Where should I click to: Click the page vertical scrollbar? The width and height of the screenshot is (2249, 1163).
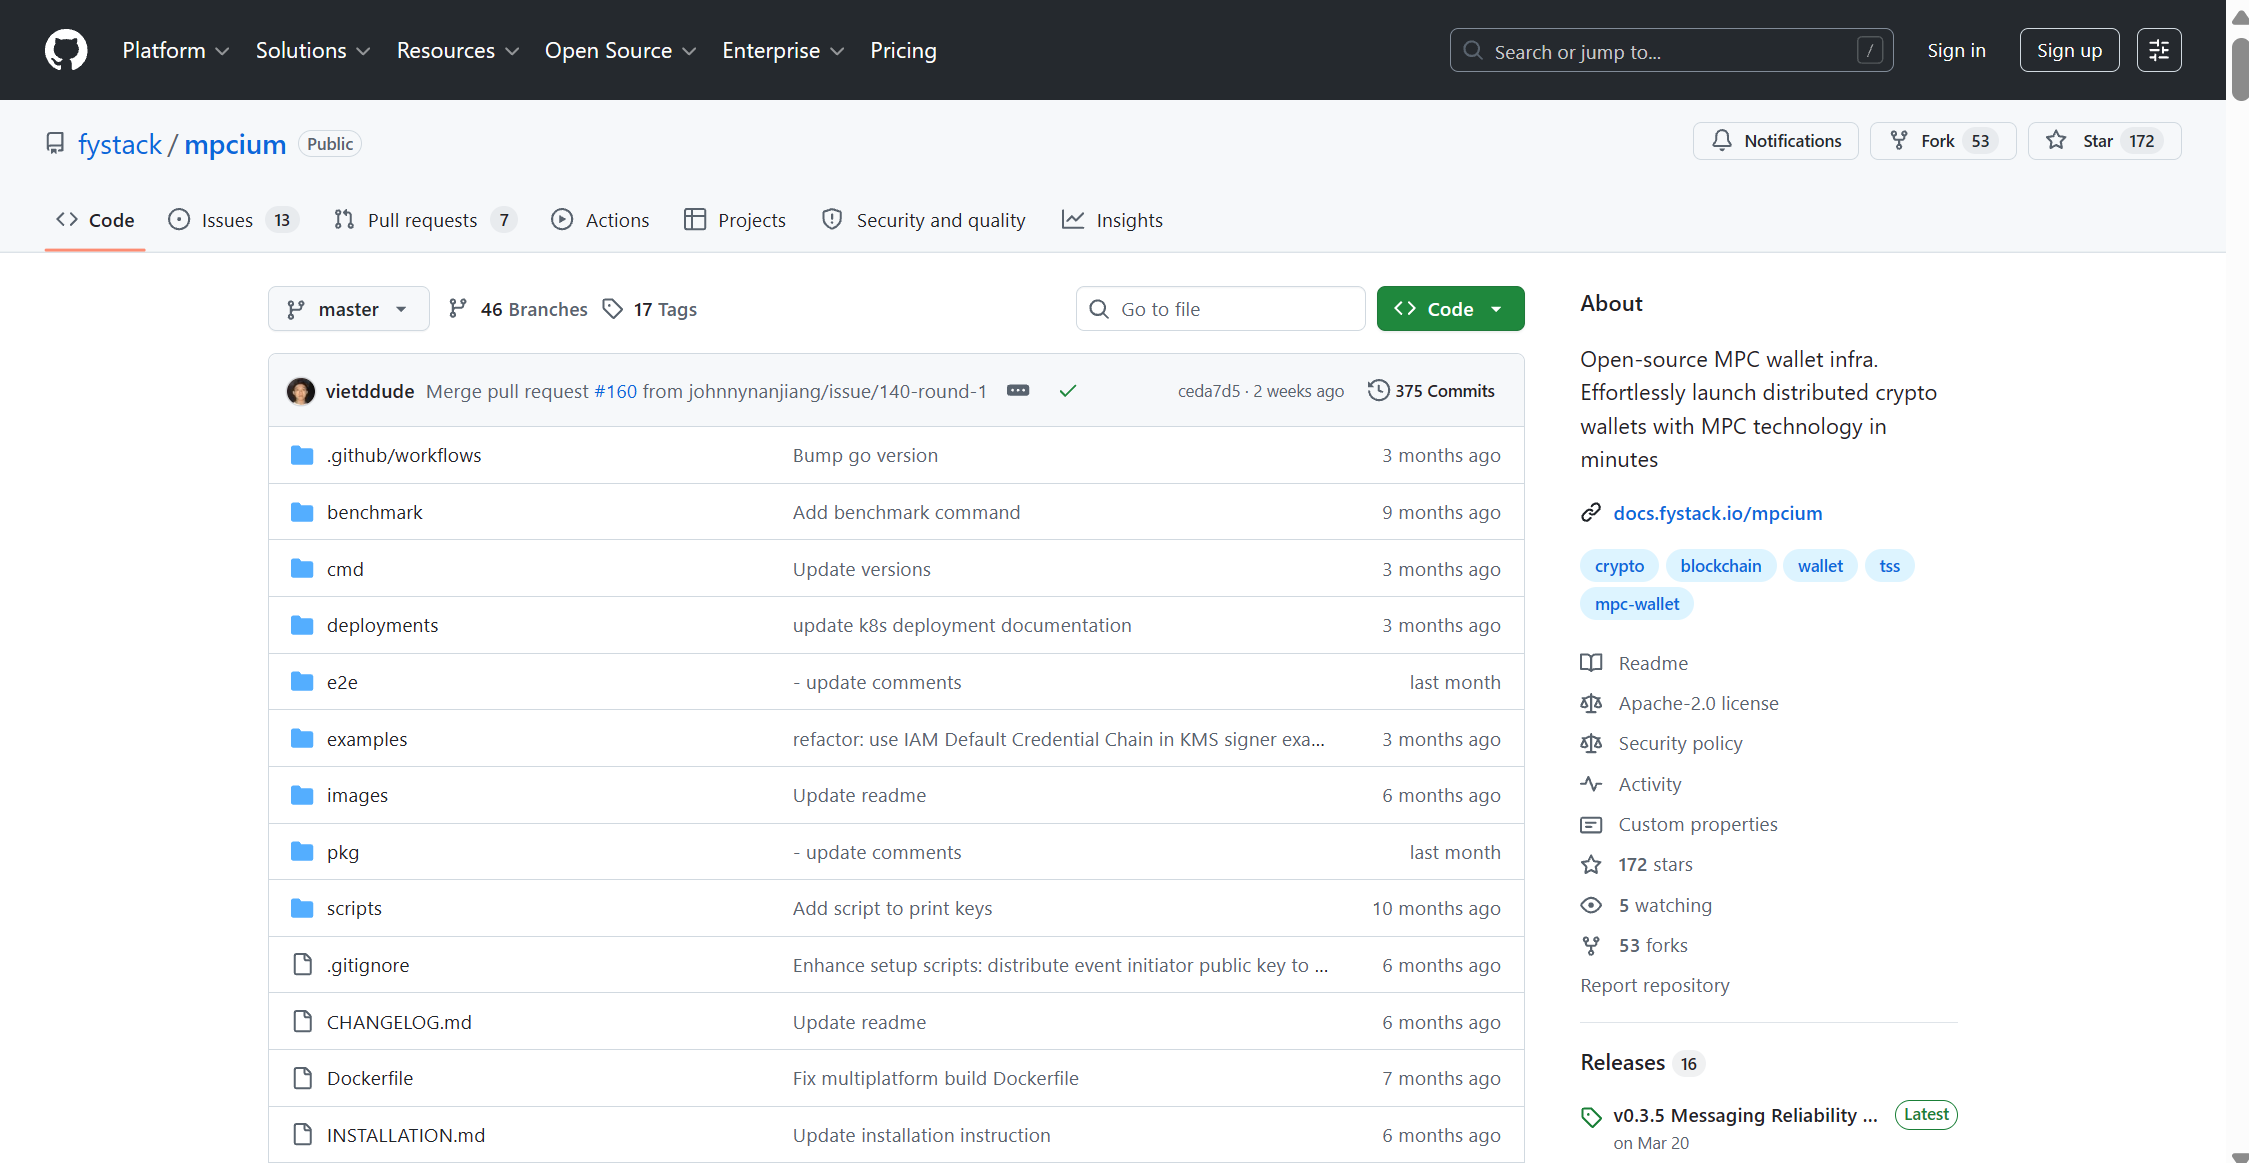point(2239,69)
